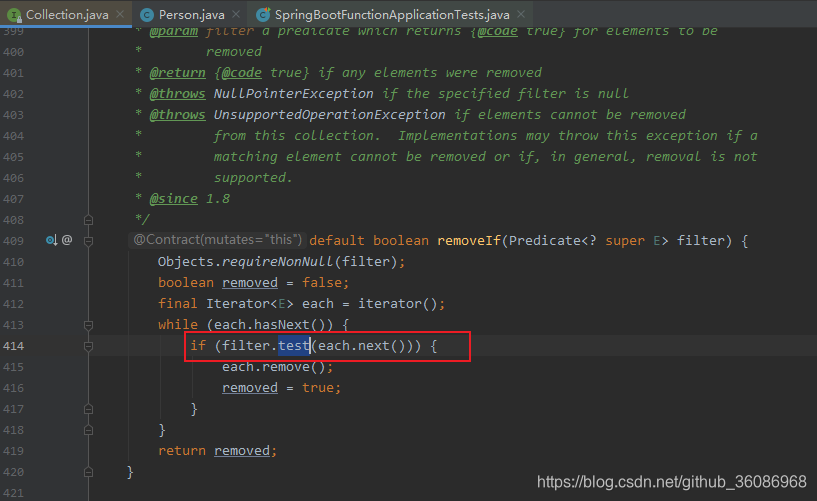Collapse the removeIf method fold at line 409
The width and height of the screenshot is (817, 501).
tap(89, 241)
